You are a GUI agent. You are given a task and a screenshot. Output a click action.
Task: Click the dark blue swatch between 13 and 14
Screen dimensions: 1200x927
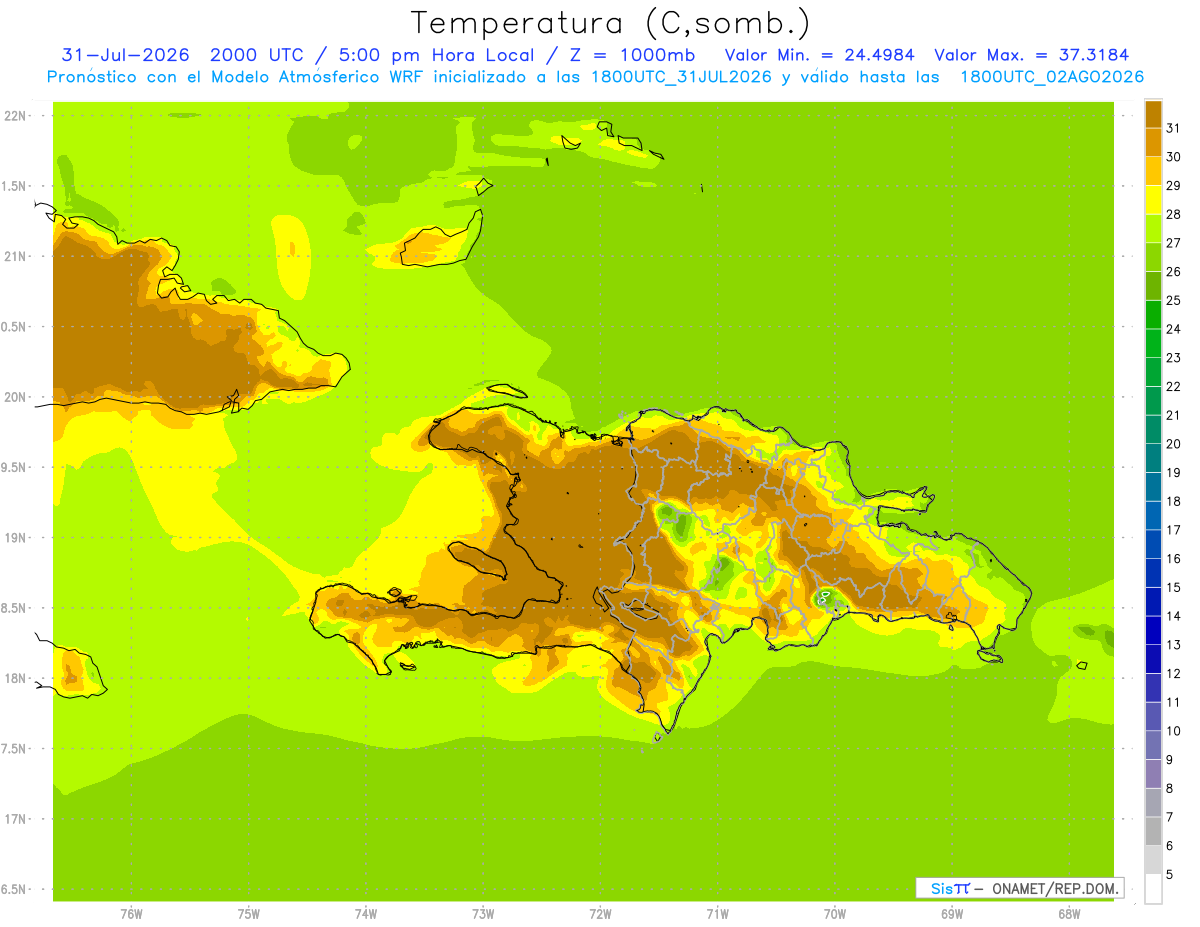1153,631
